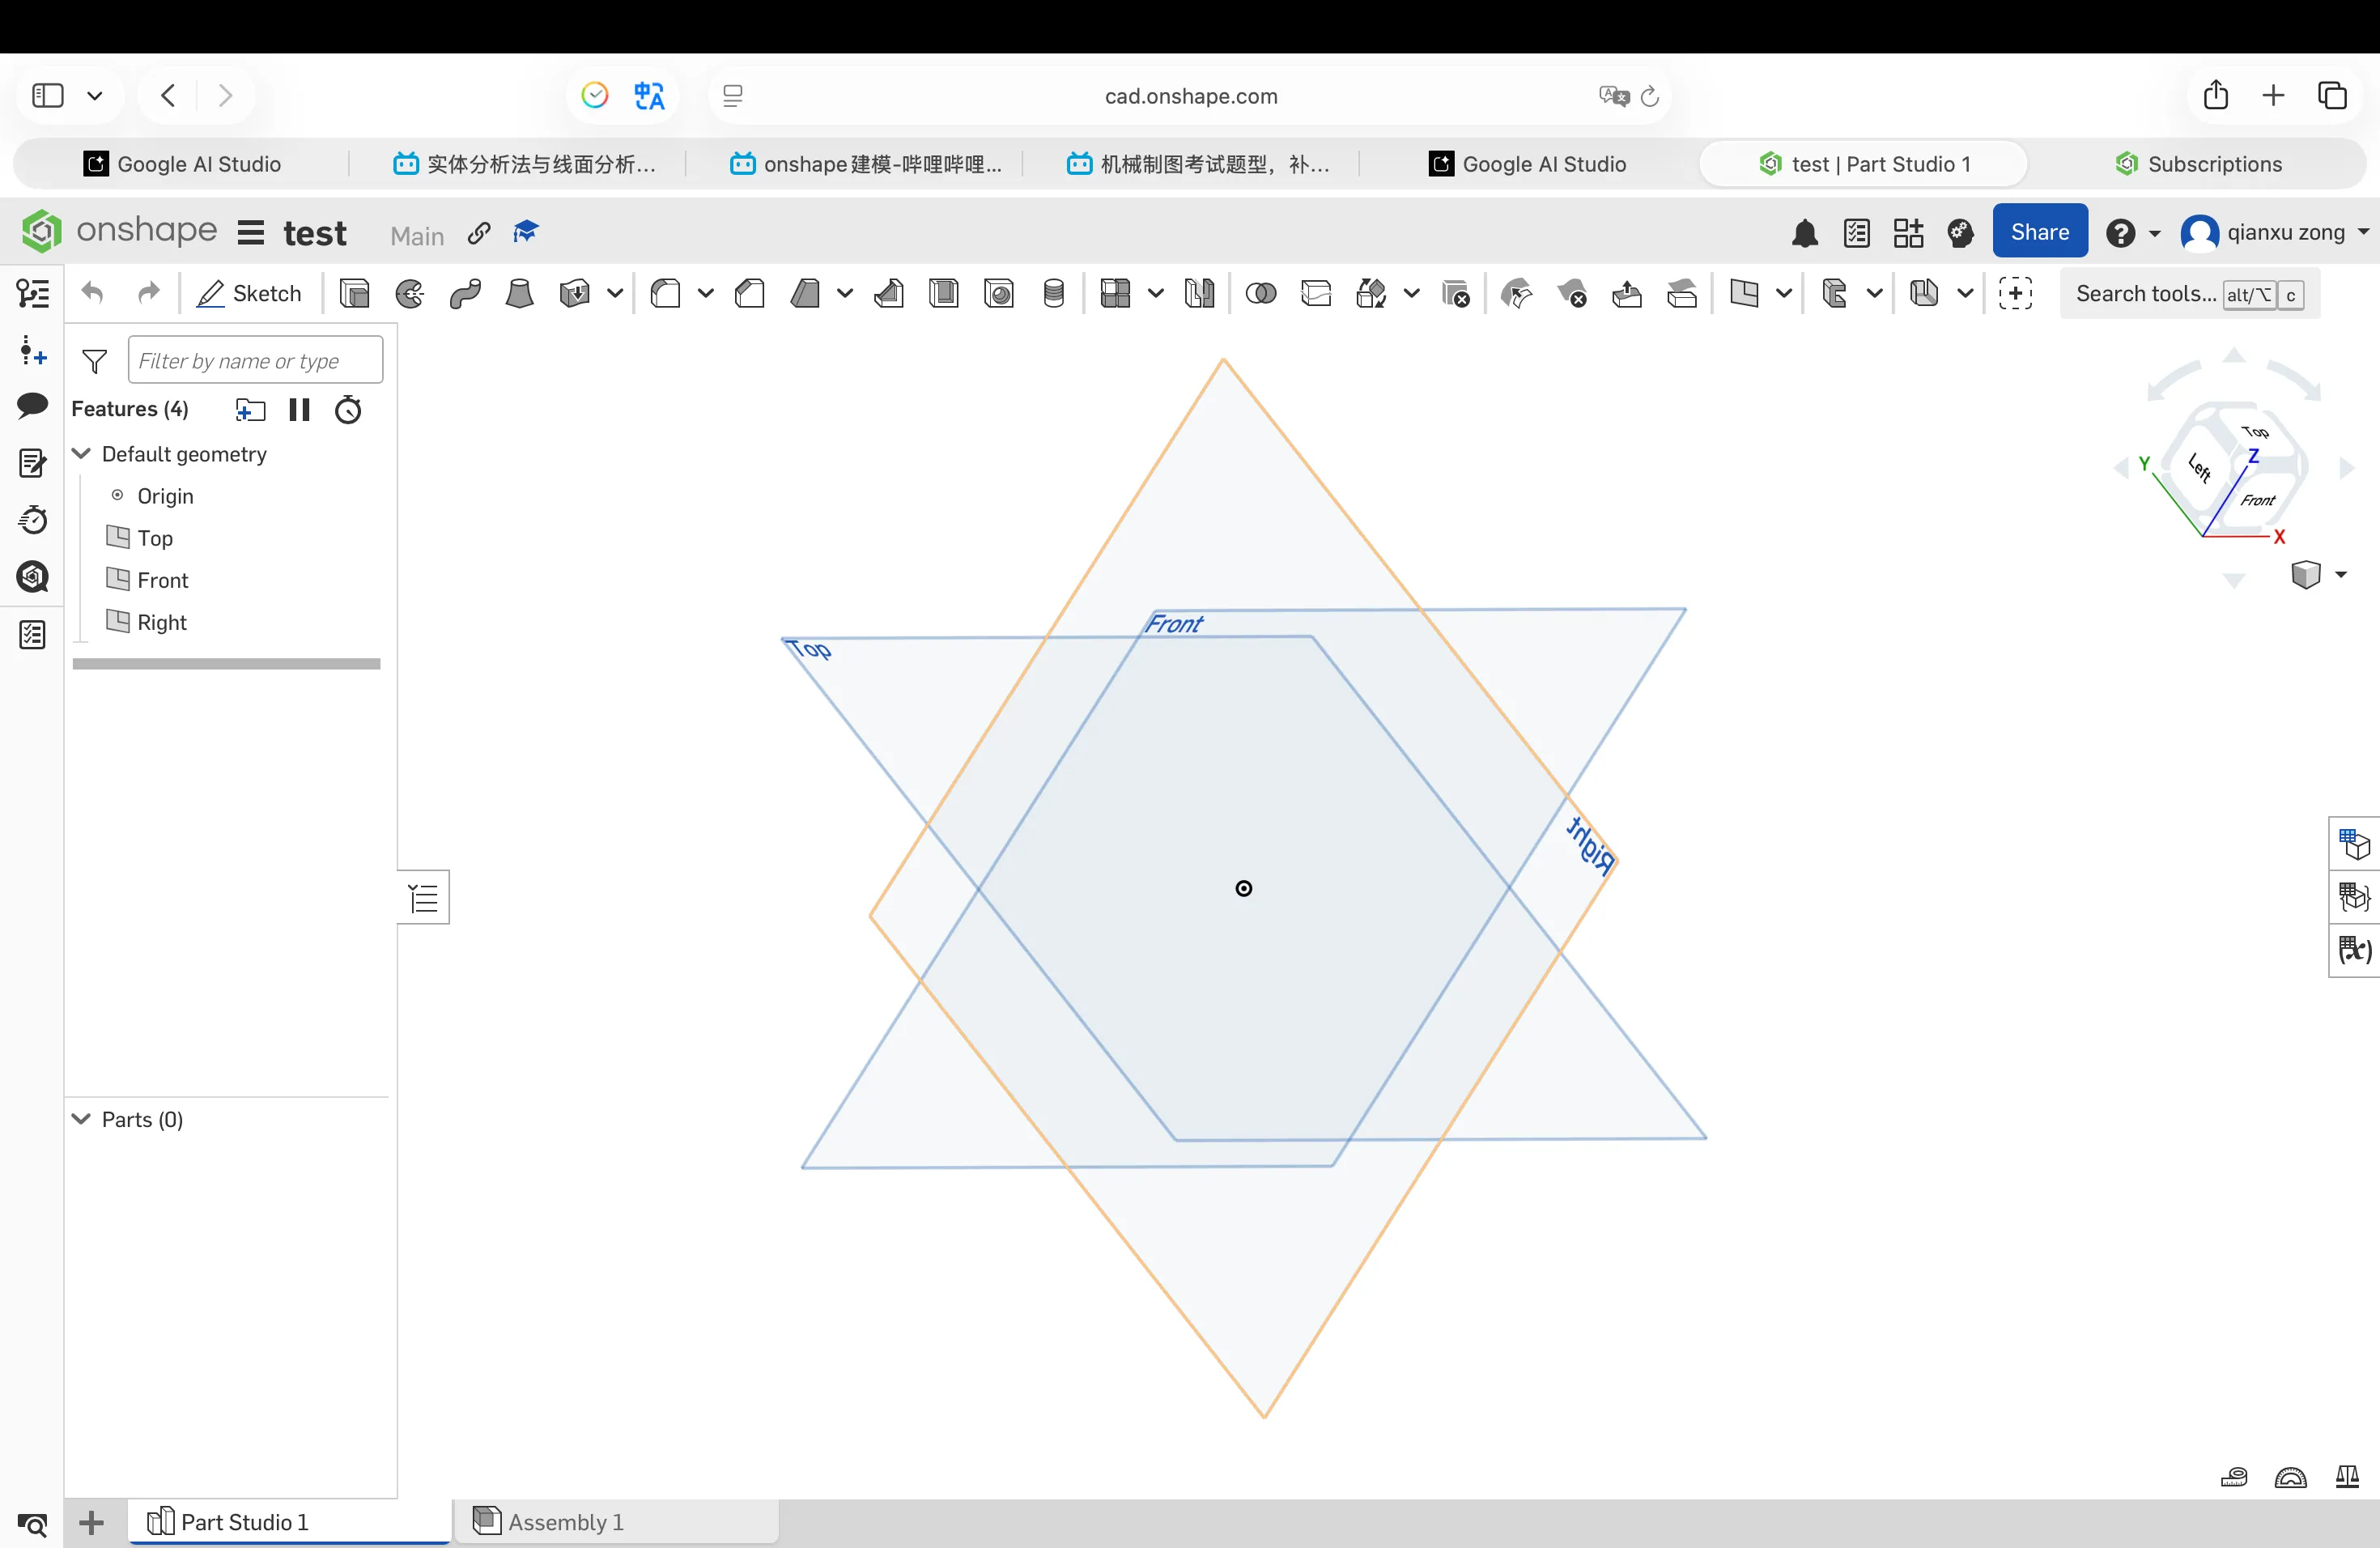Open the view cube display options dropdown

click(2340, 574)
